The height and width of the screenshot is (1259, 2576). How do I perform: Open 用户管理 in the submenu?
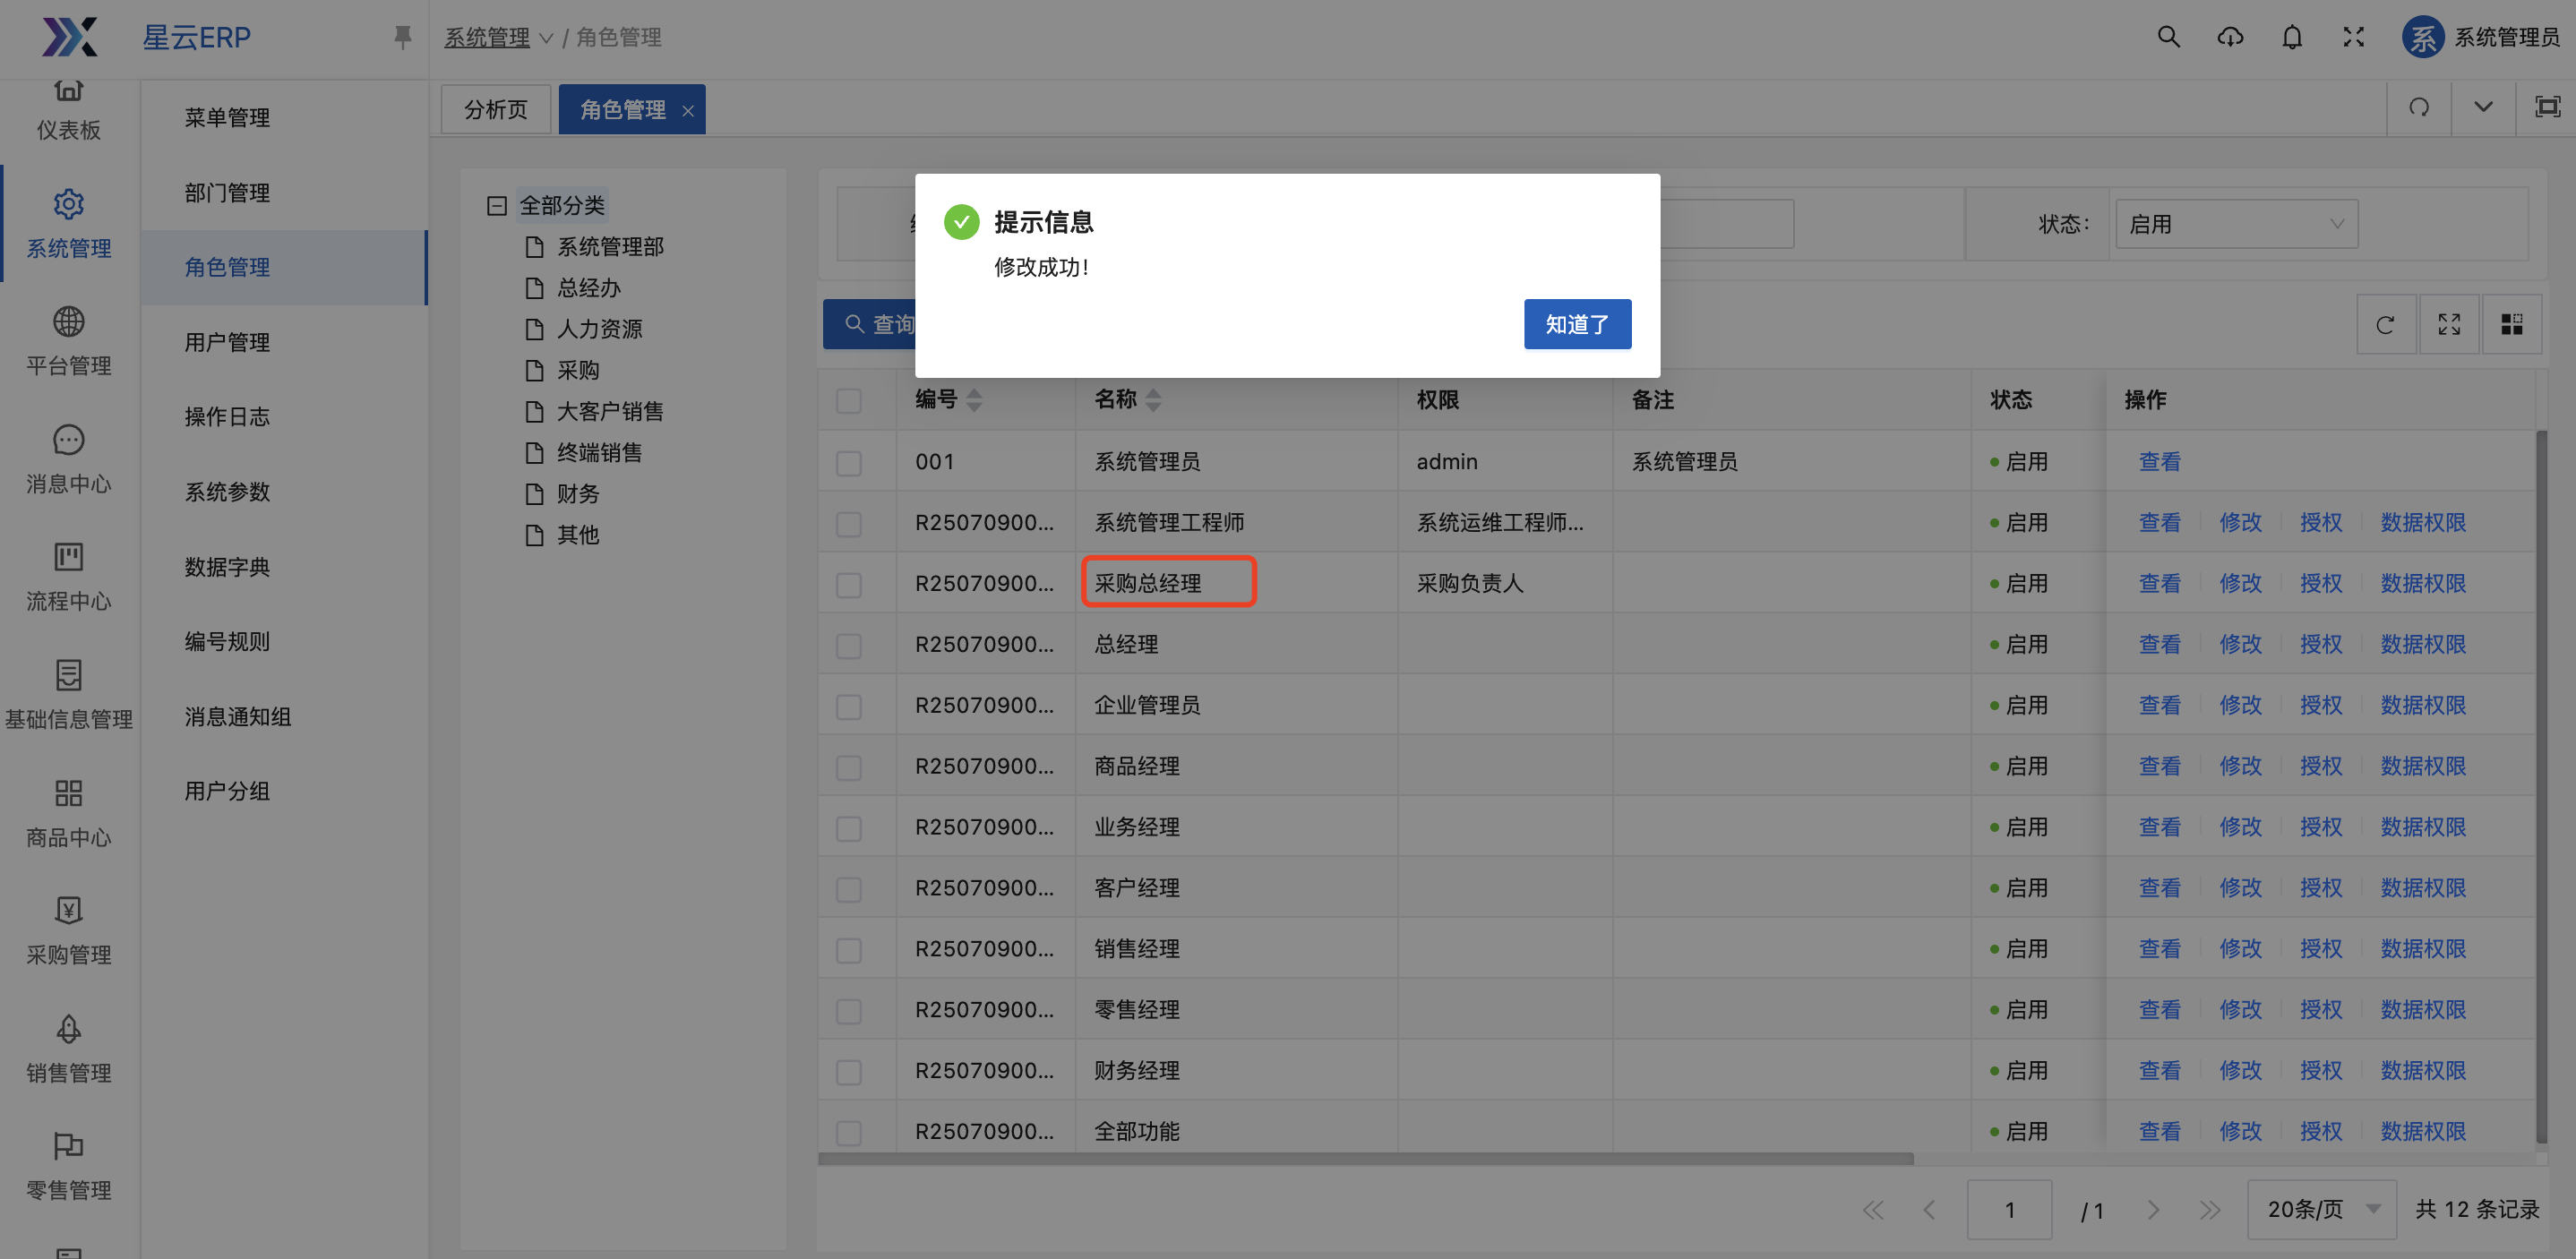click(x=227, y=342)
